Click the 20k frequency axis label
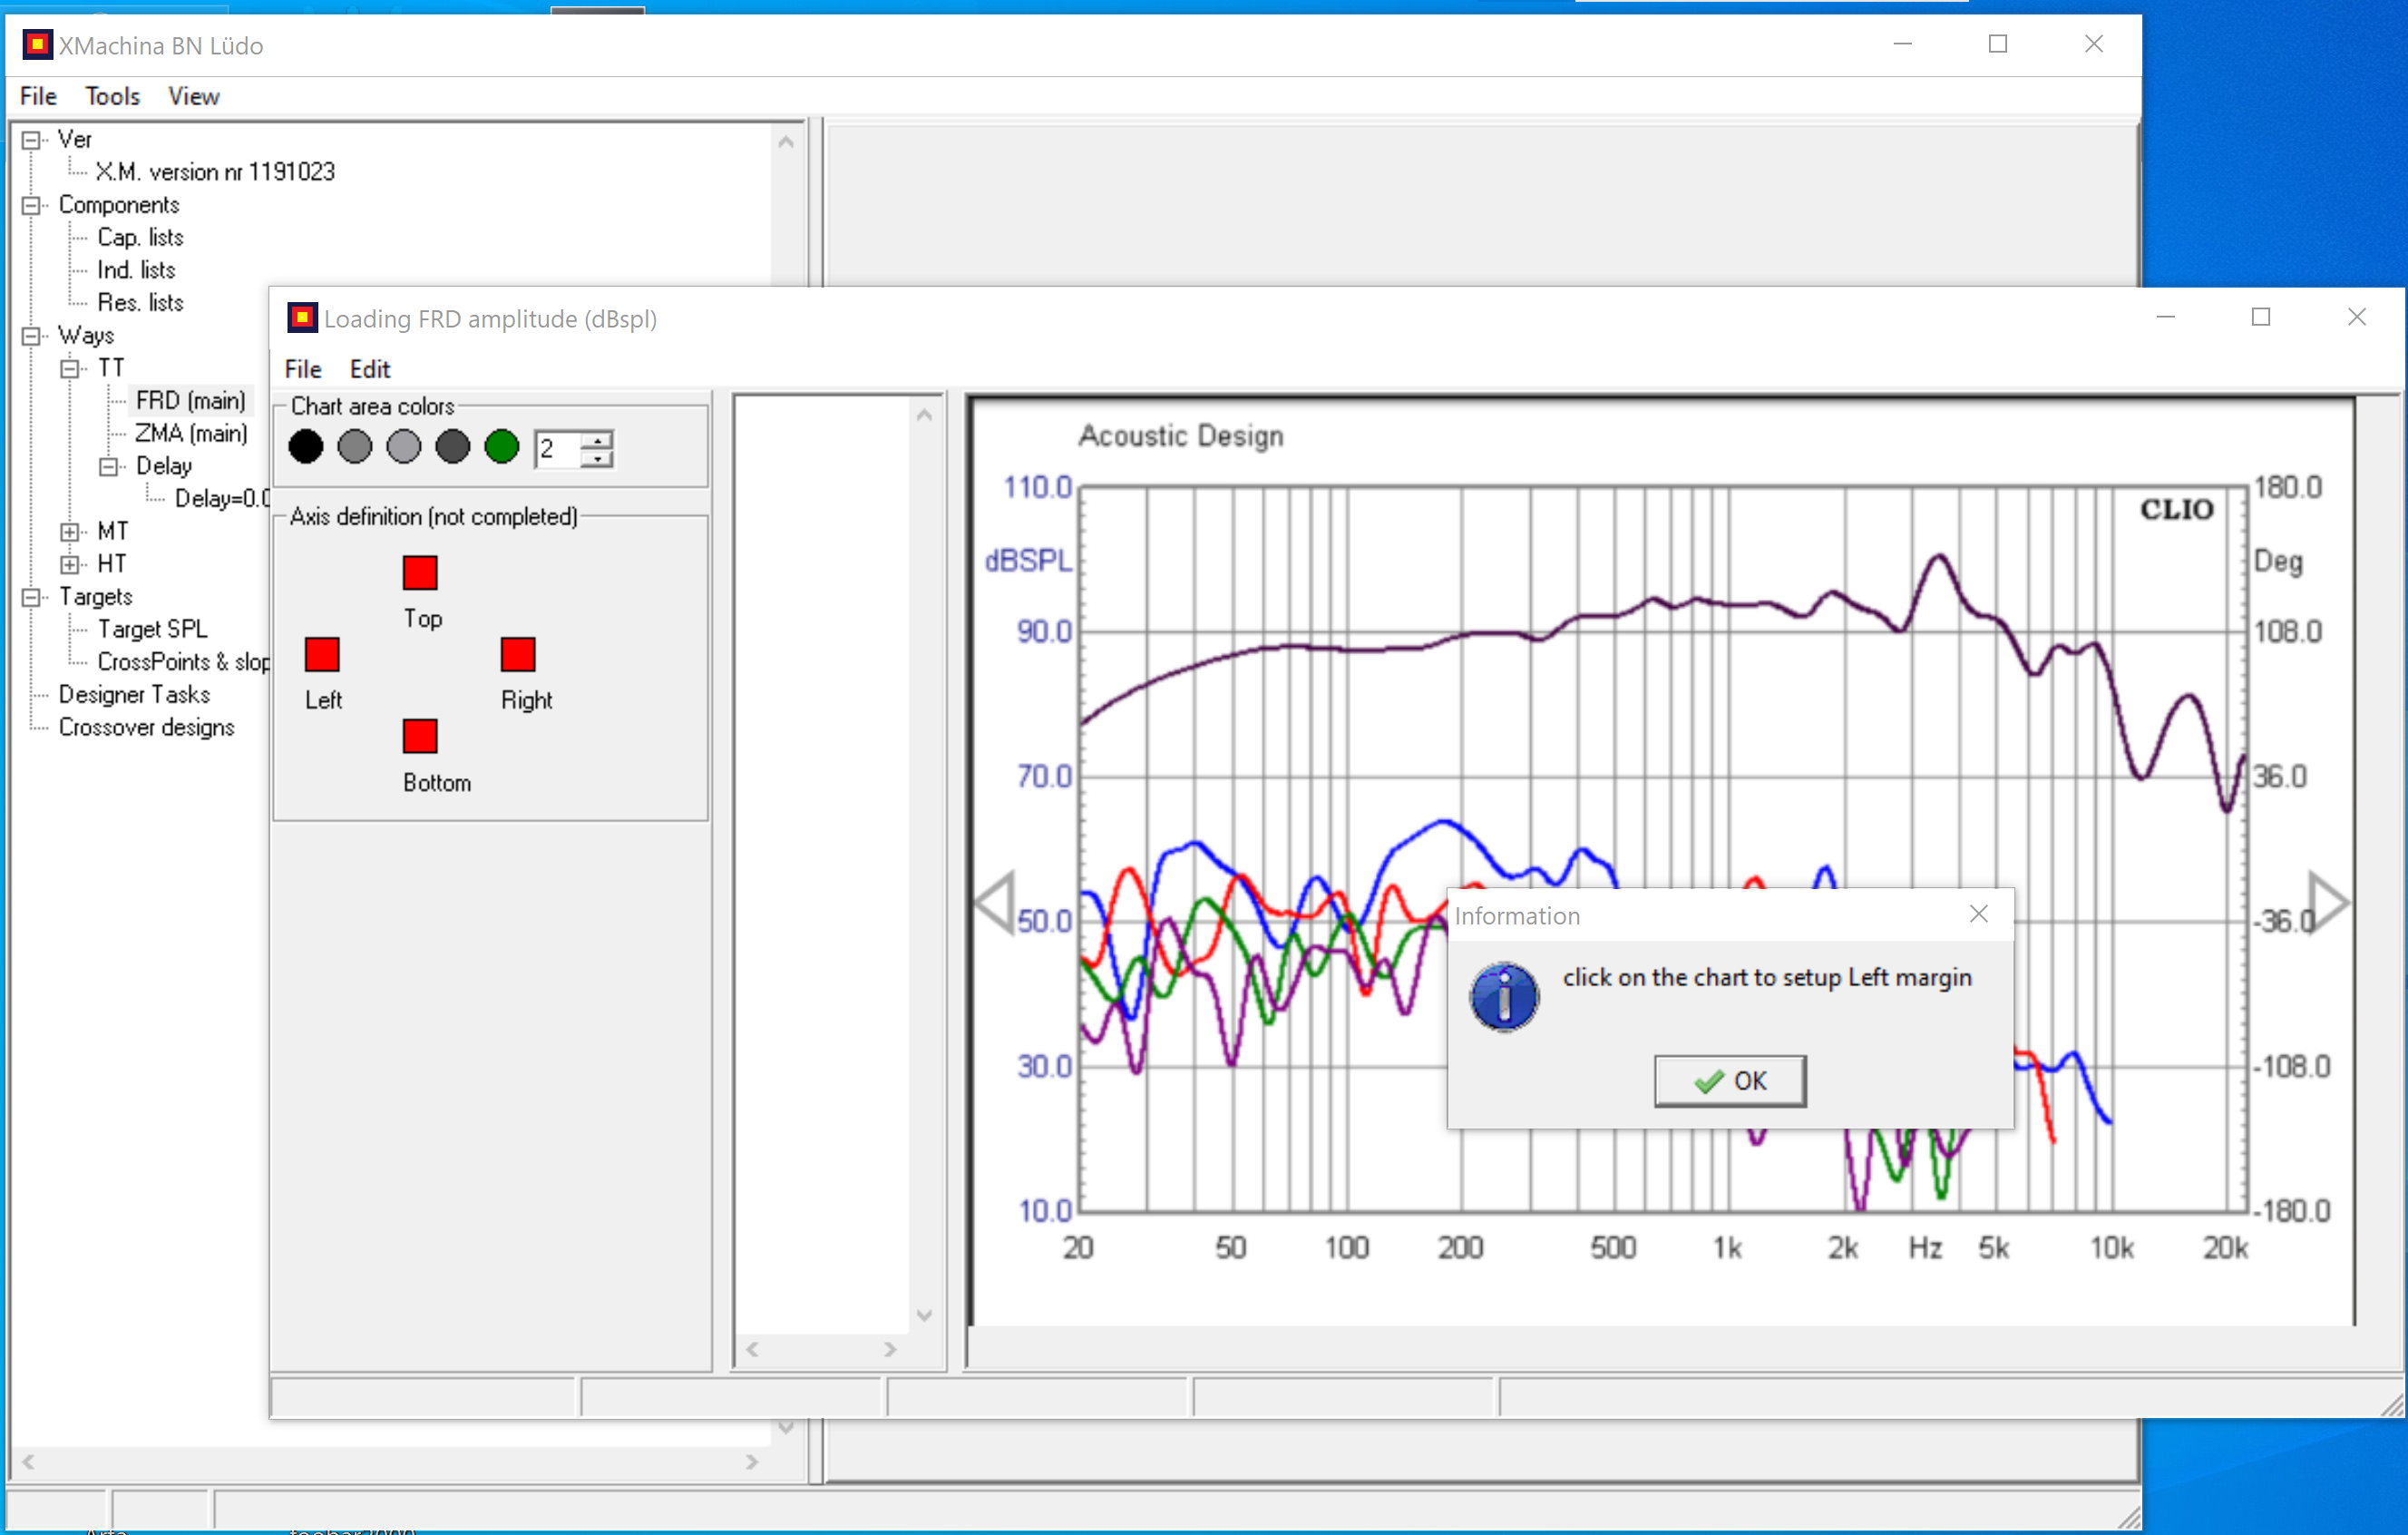Screen dimensions: 2408x1535 click(x=2224, y=1247)
